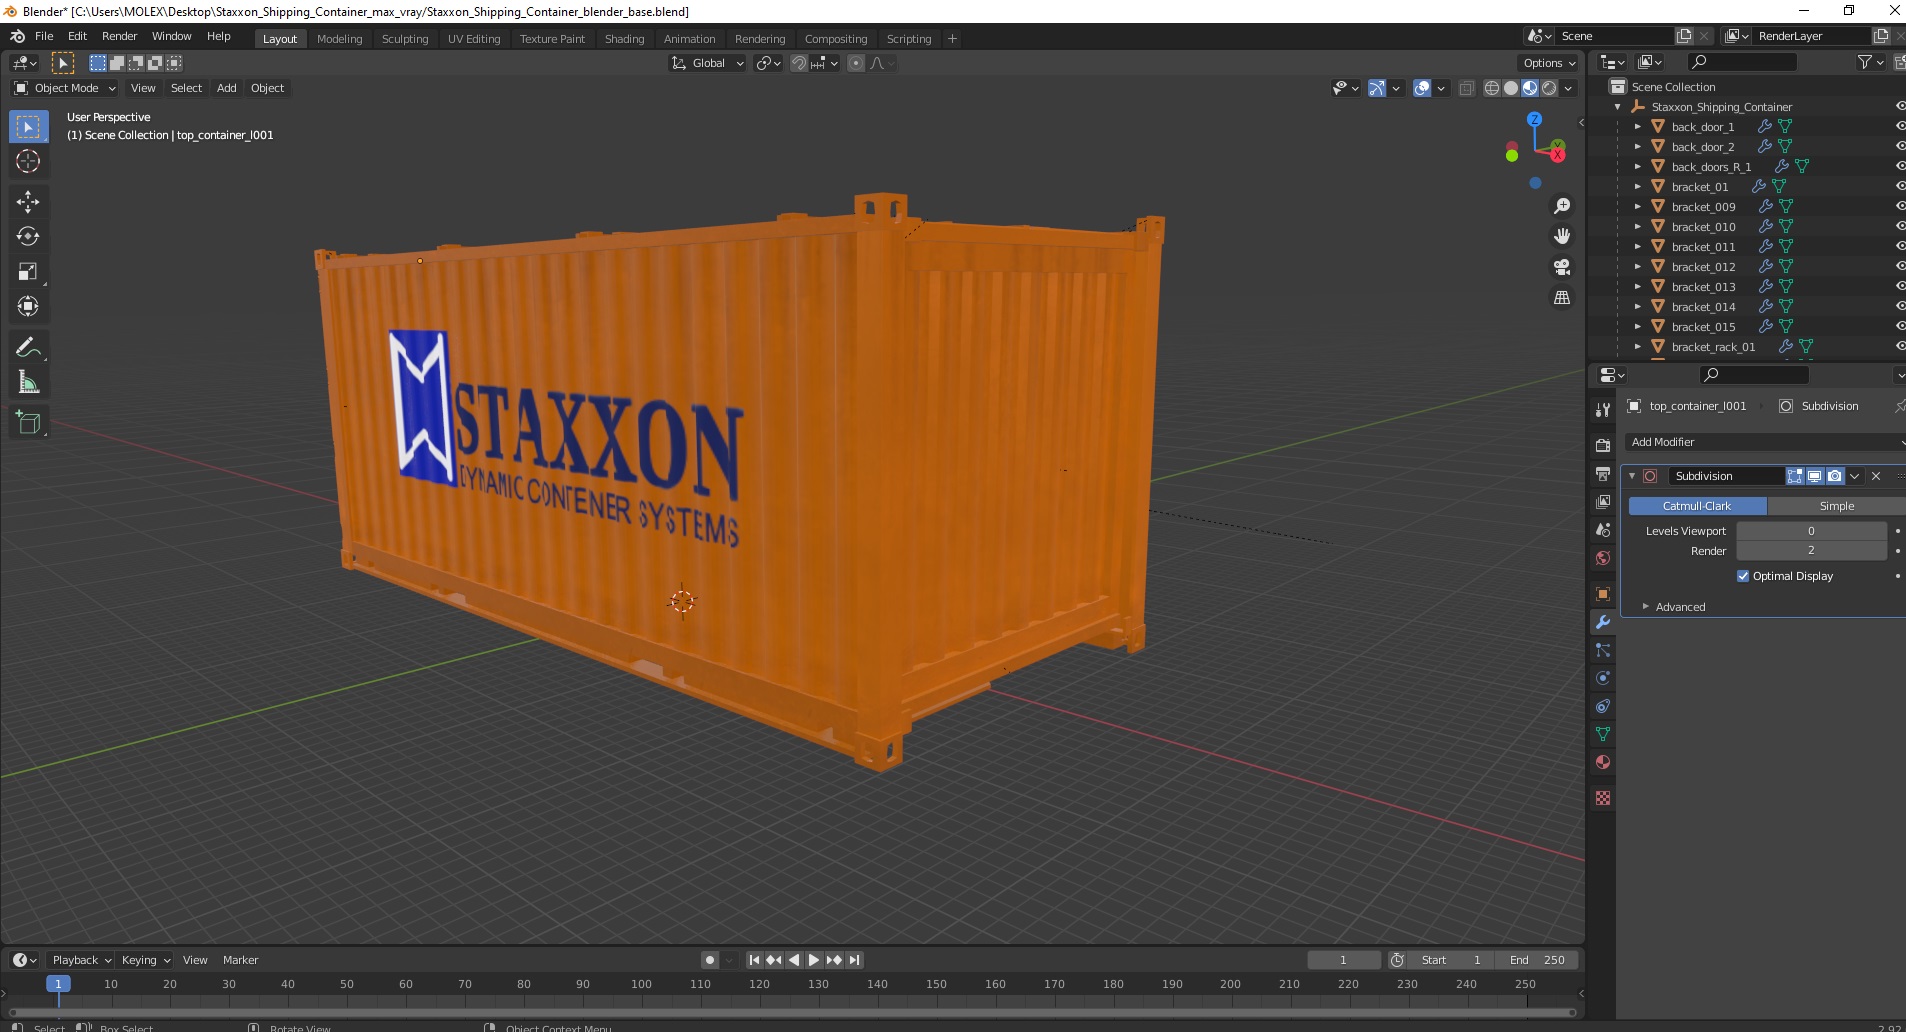Image resolution: width=1906 pixels, height=1032 pixels.
Task: Select Simple subdivision type
Action: tap(1836, 506)
